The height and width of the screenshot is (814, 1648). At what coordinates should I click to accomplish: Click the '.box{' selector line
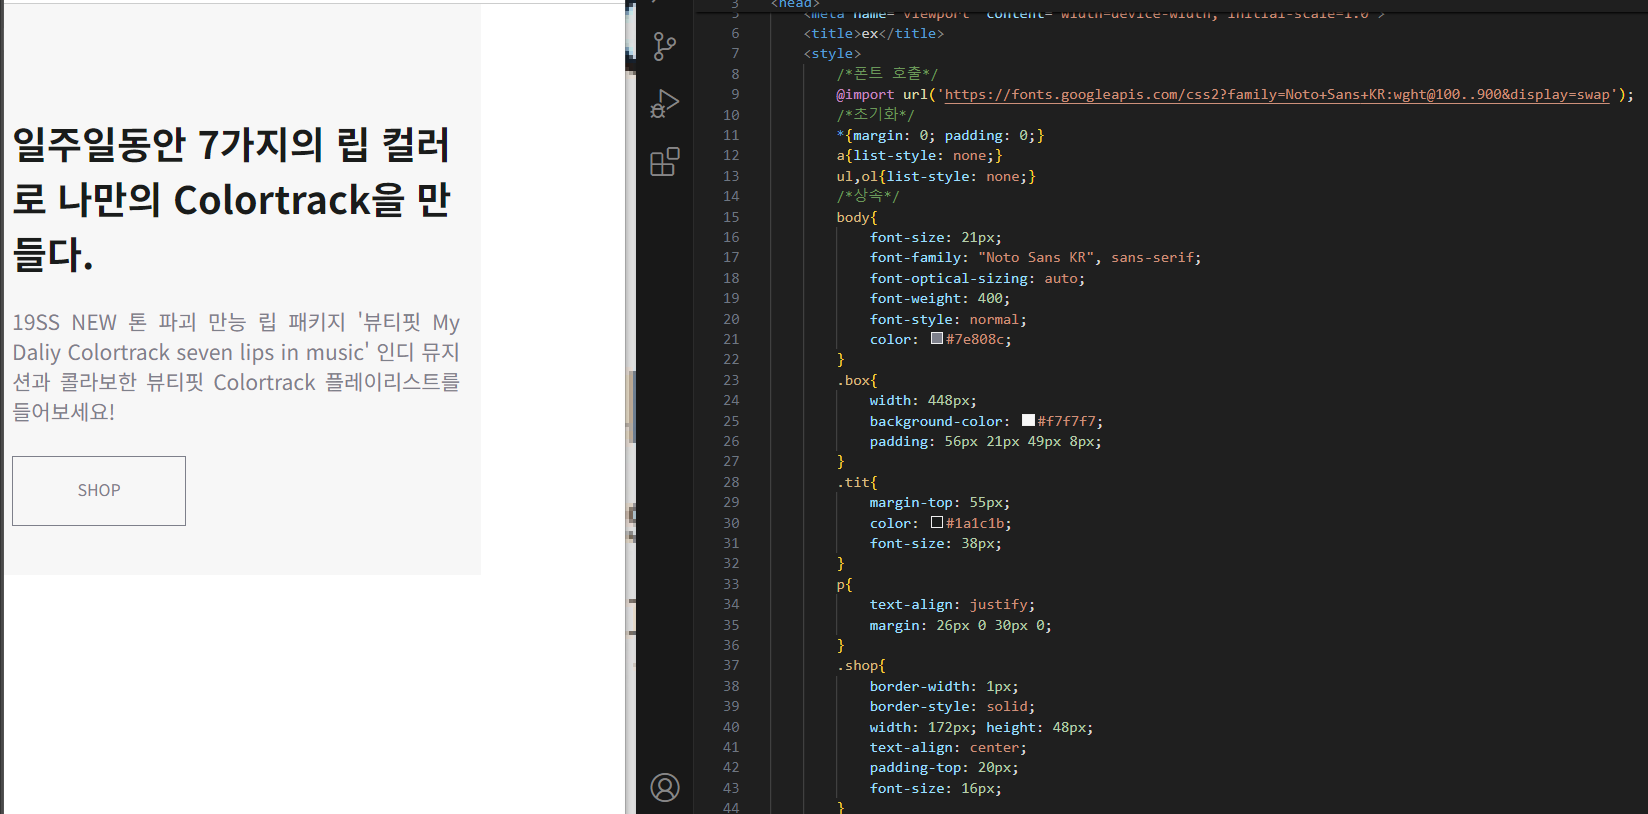click(857, 381)
